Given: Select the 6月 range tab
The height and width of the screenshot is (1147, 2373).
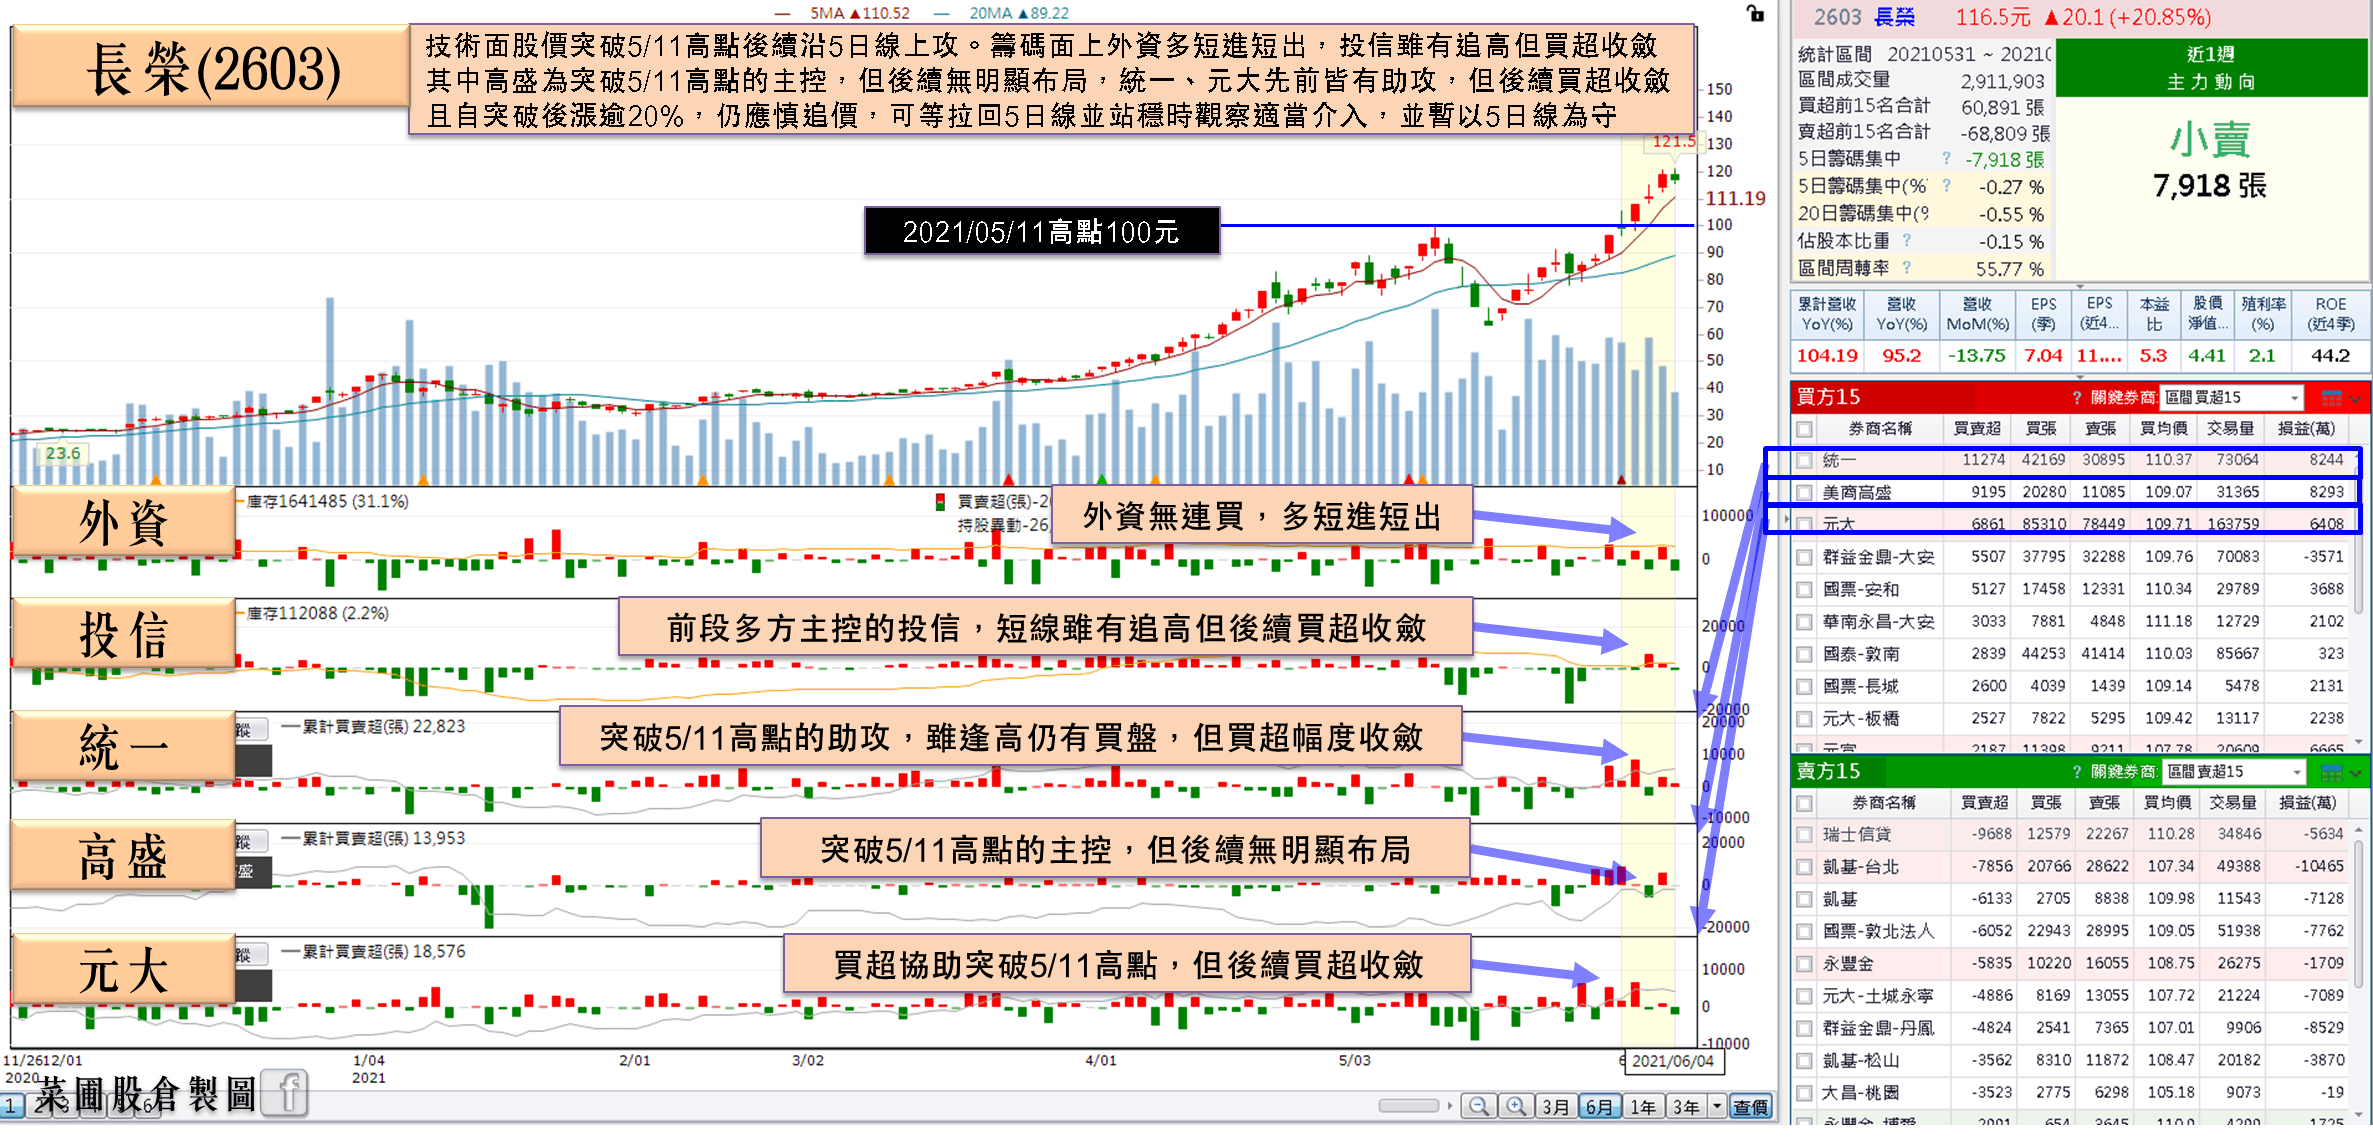Looking at the screenshot, I should pyautogui.click(x=1599, y=1107).
